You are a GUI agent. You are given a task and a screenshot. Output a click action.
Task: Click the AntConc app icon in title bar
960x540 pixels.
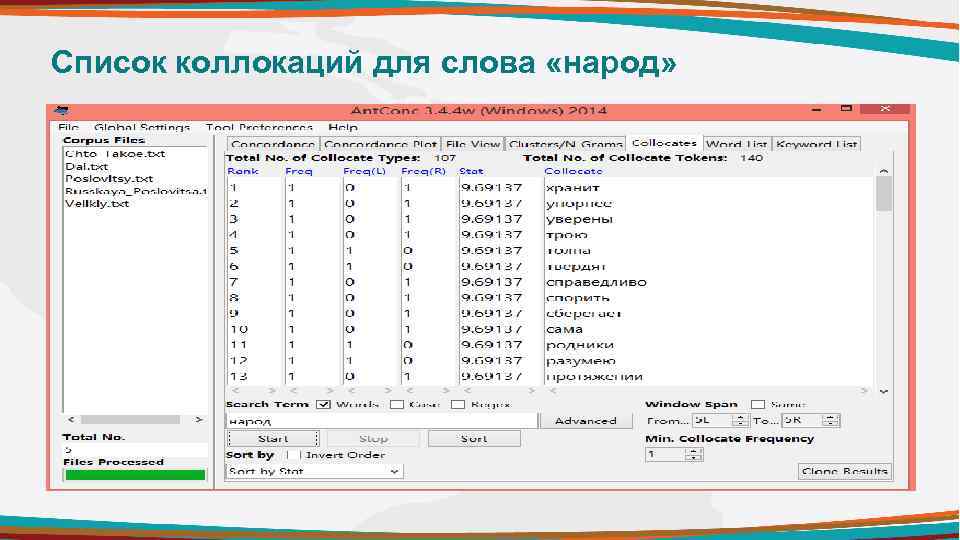tap(61, 110)
